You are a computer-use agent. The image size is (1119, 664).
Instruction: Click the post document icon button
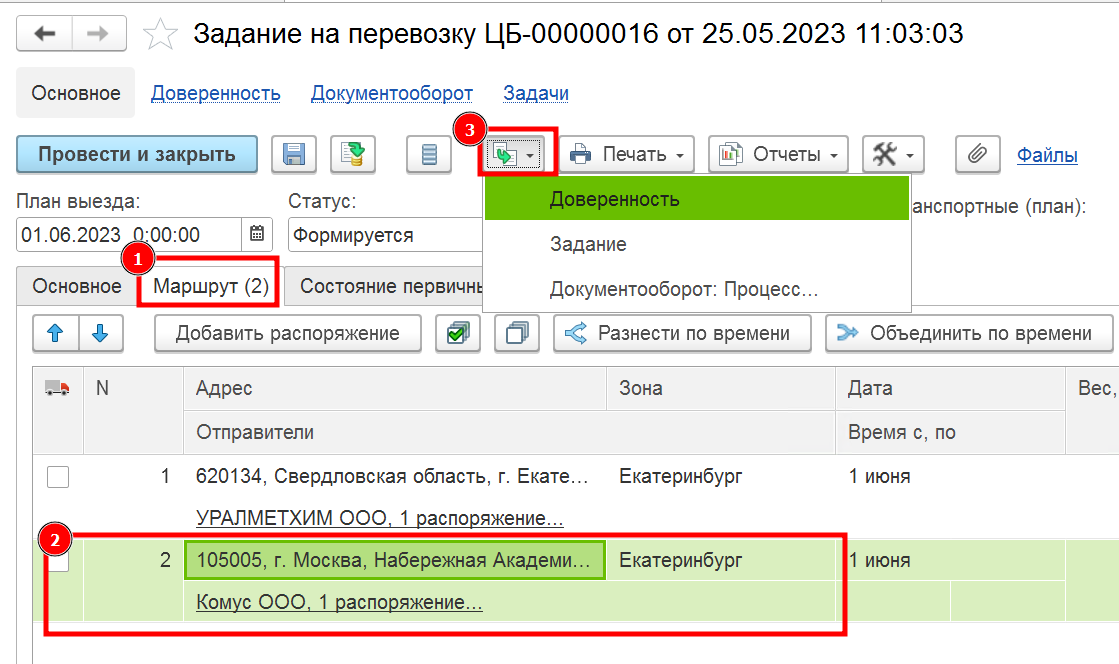[353, 154]
